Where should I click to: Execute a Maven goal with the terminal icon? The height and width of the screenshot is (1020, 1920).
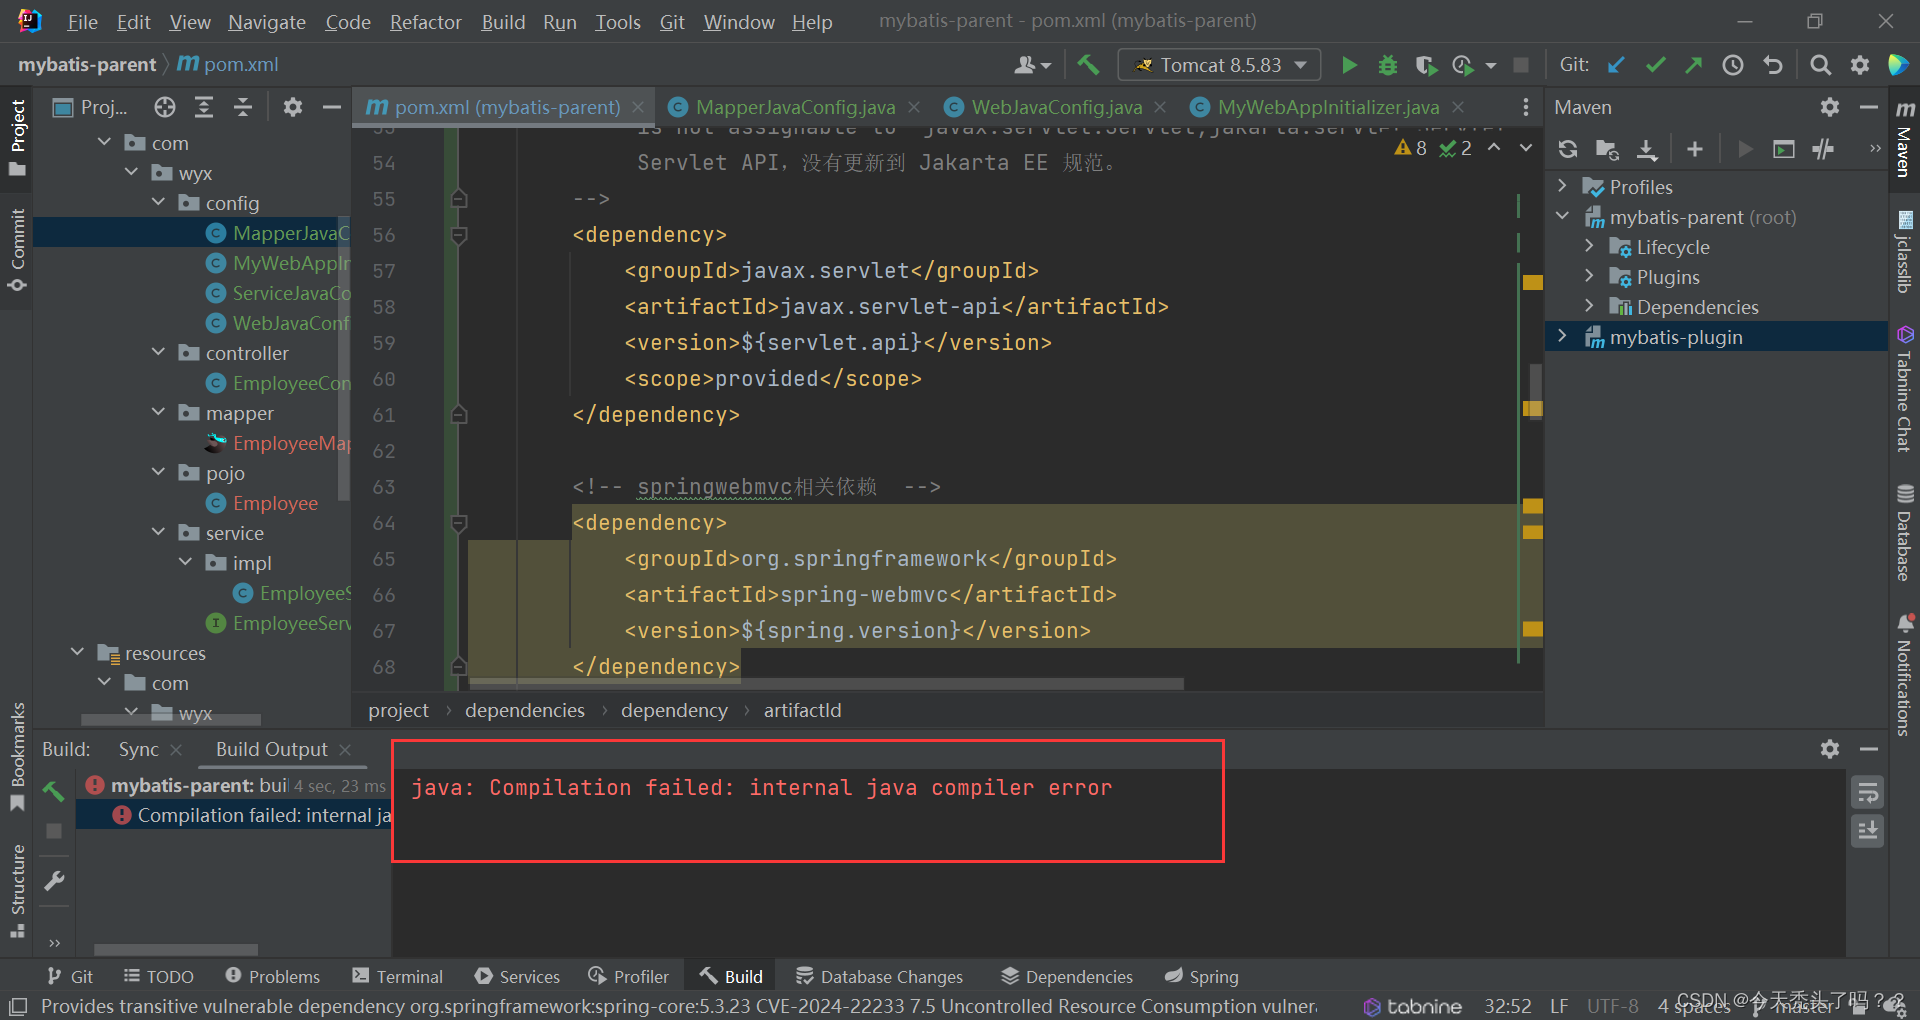pos(1784,148)
